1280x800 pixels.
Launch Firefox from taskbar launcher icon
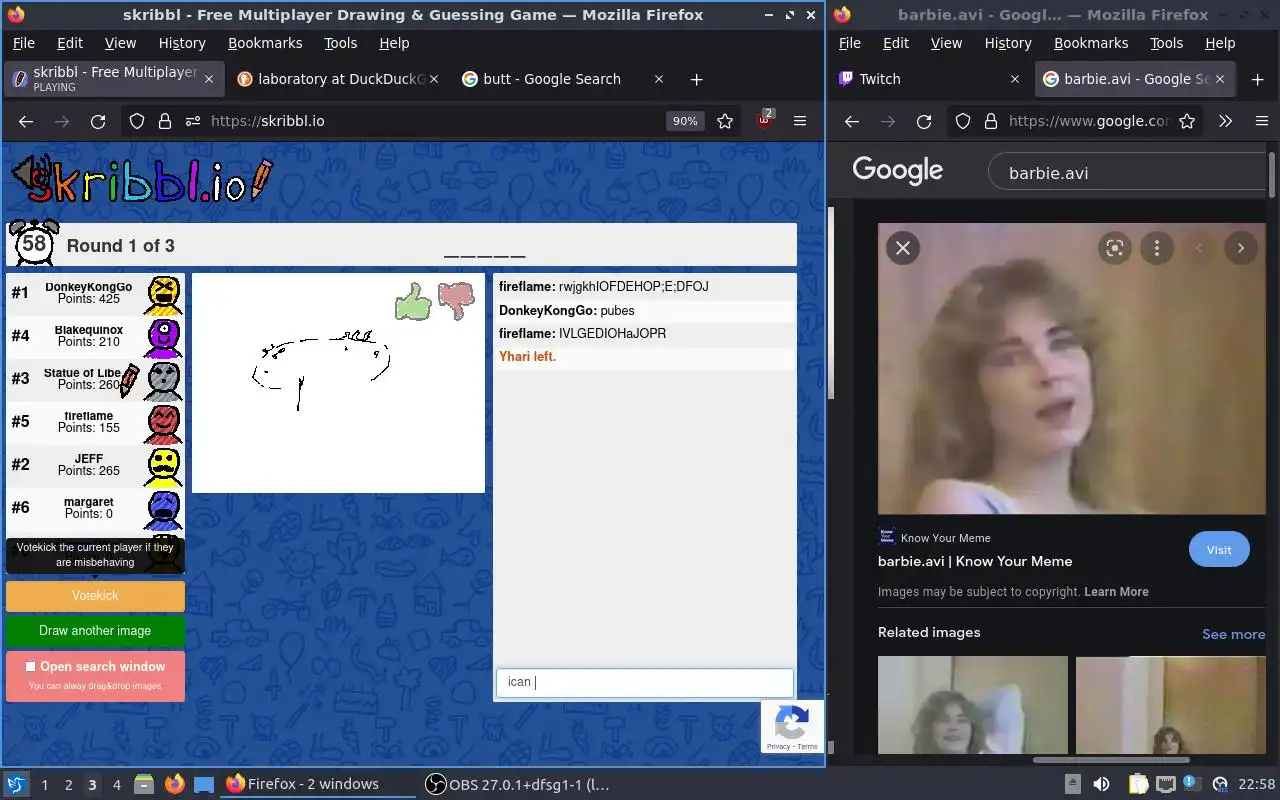pyautogui.click(x=175, y=784)
